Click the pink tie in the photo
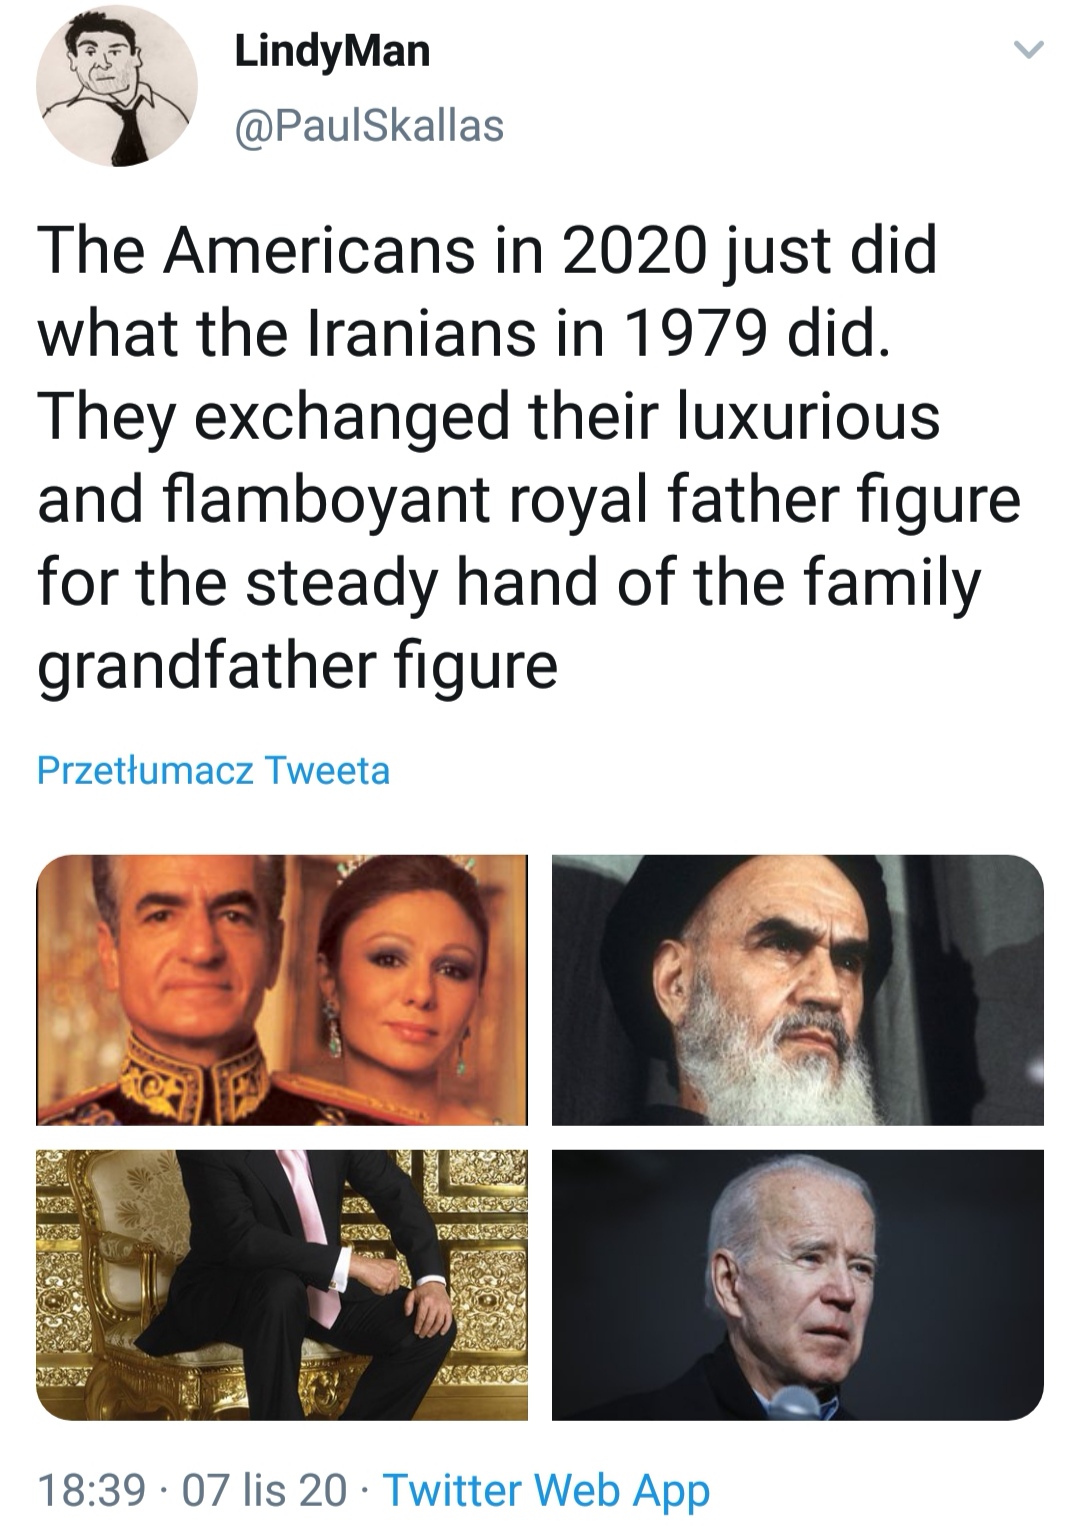The width and height of the screenshot is (1080, 1537). coord(310,1235)
